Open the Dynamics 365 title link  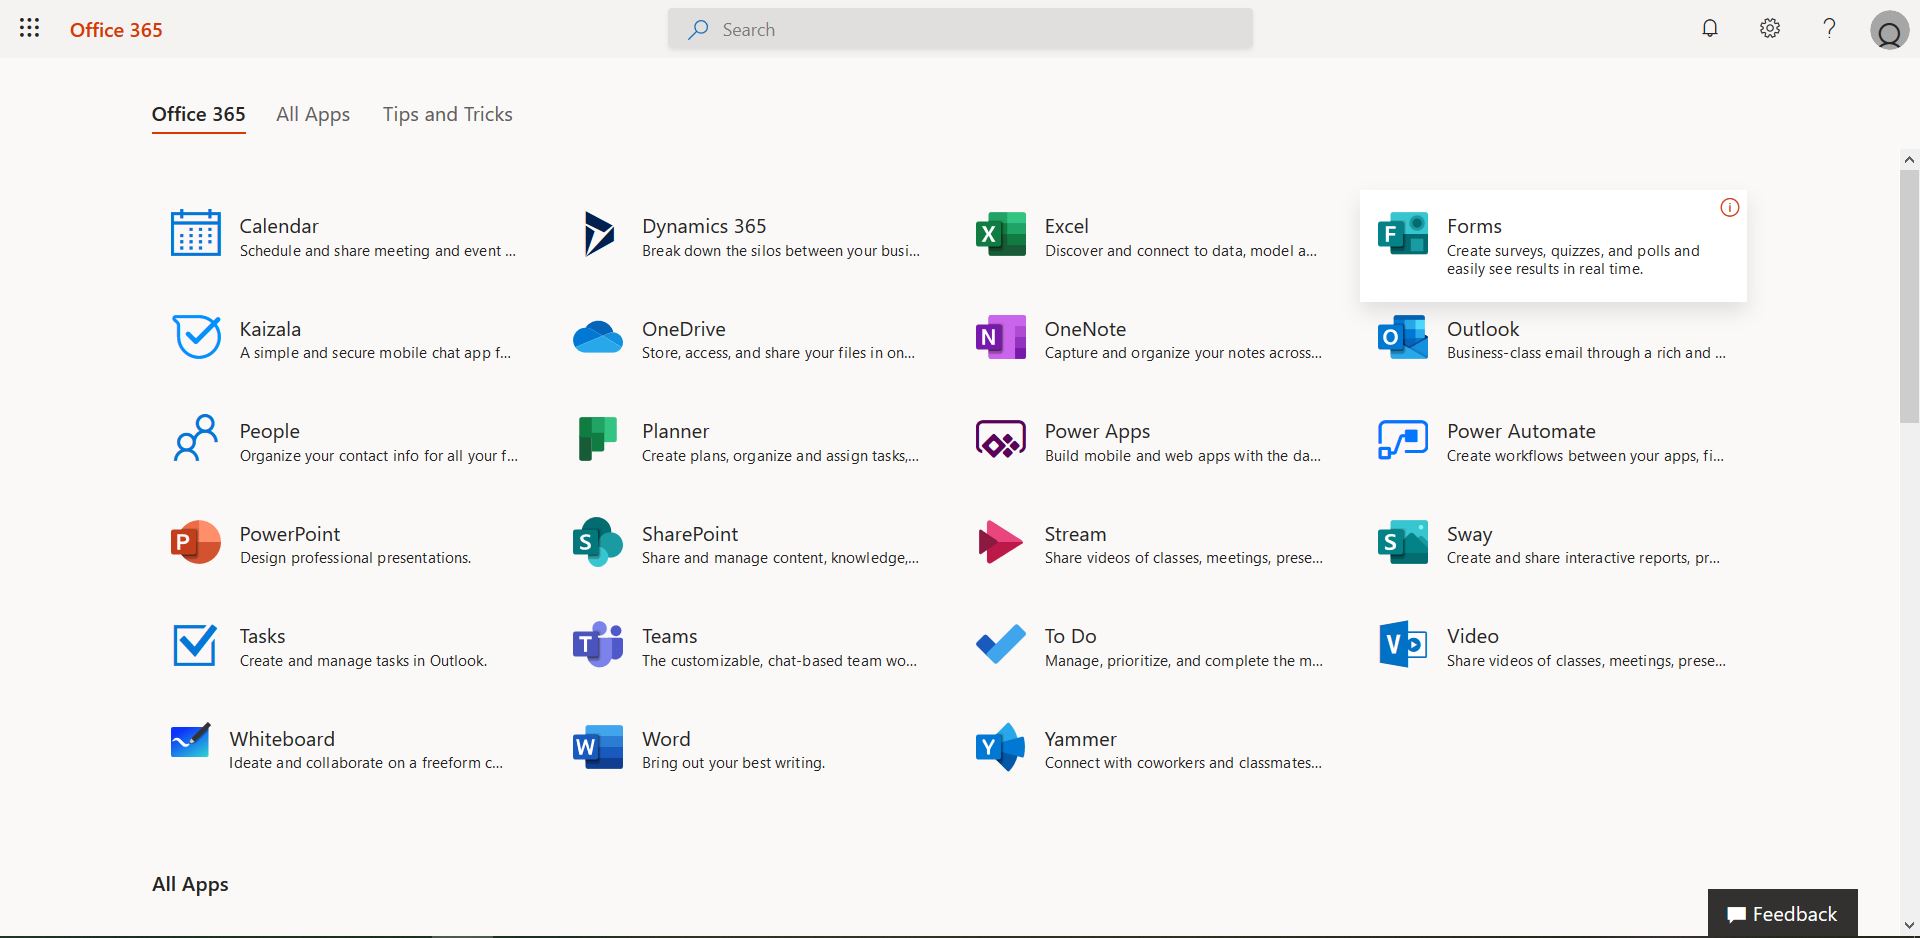tap(704, 226)
